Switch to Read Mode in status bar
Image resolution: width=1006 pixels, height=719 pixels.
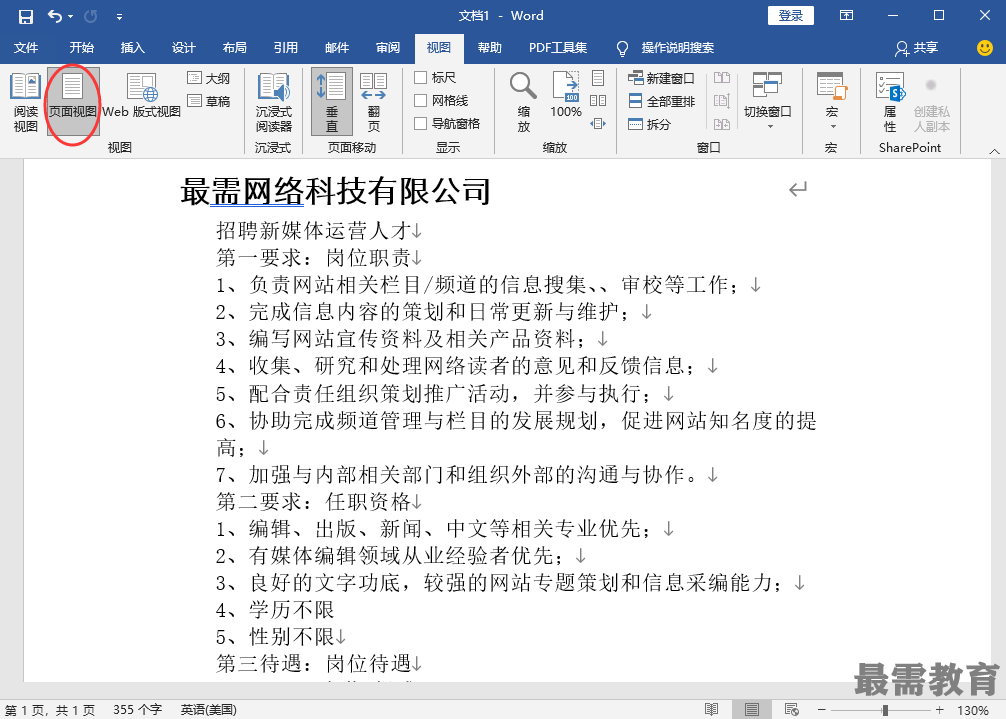pyautogui.click(x=712, y=709)
